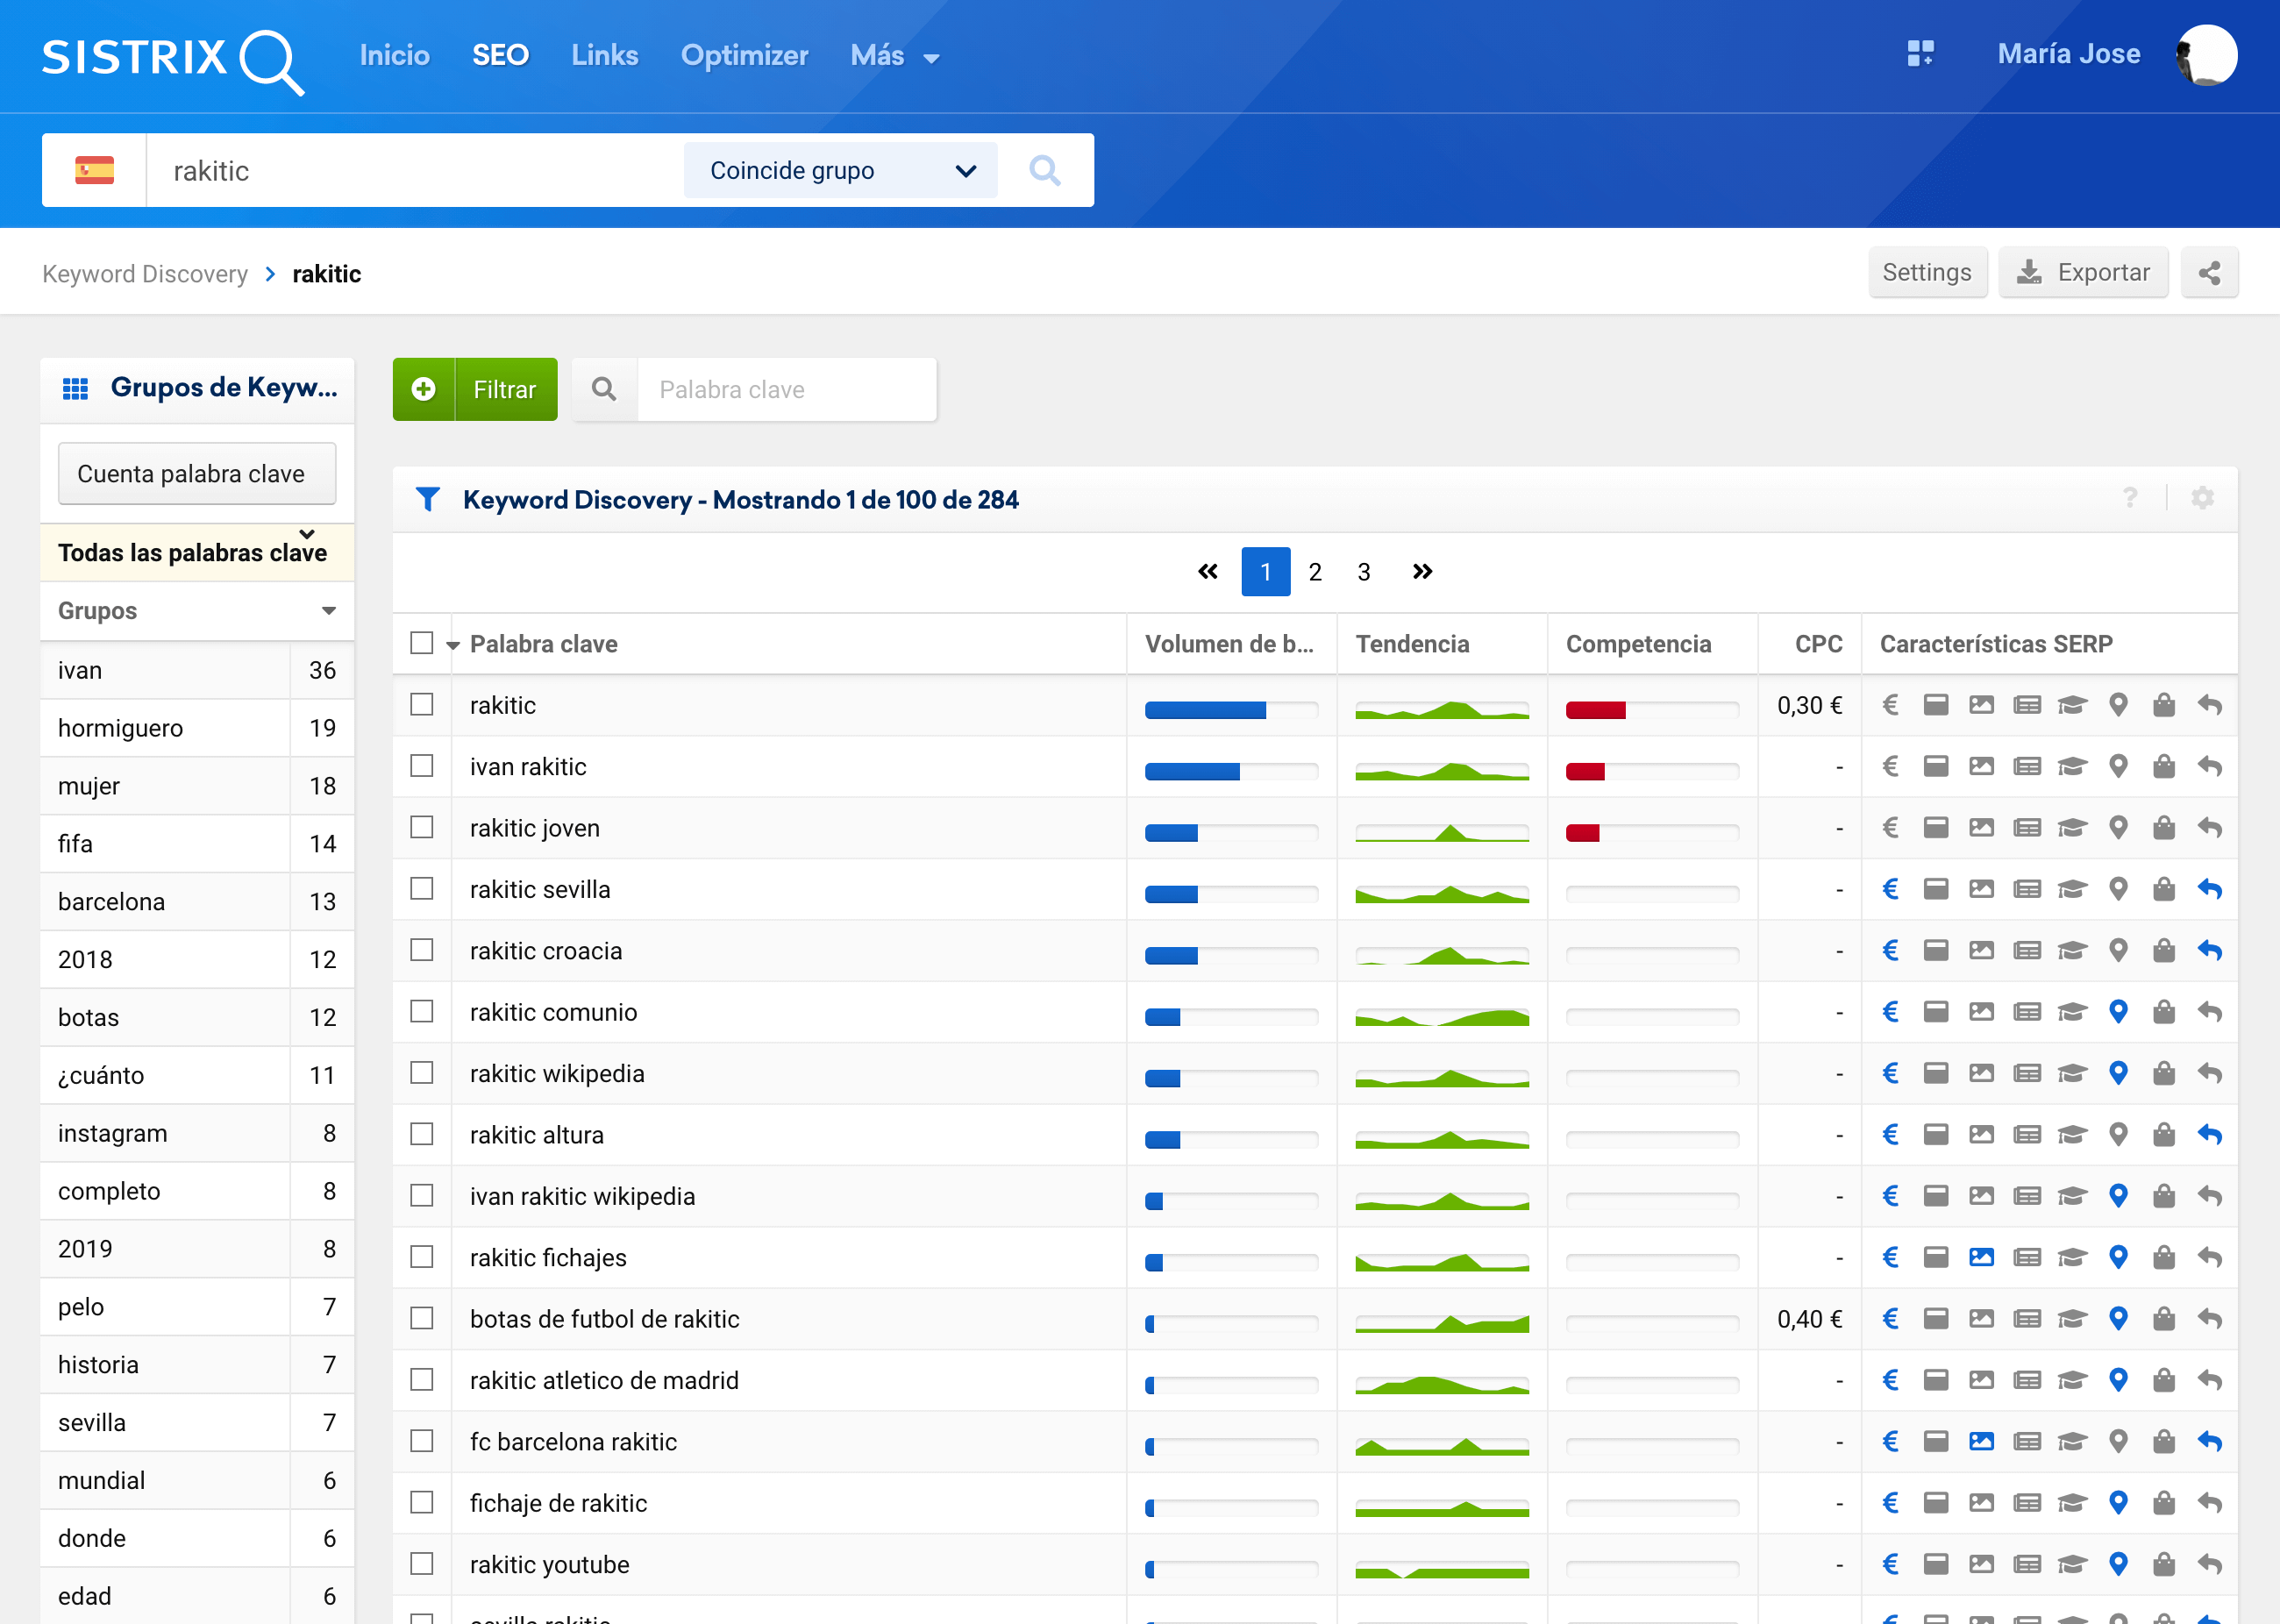Check the box for ivan rakitic
The height and width of the screenshot is (1624, 2280).
click(x=422, y=766)
